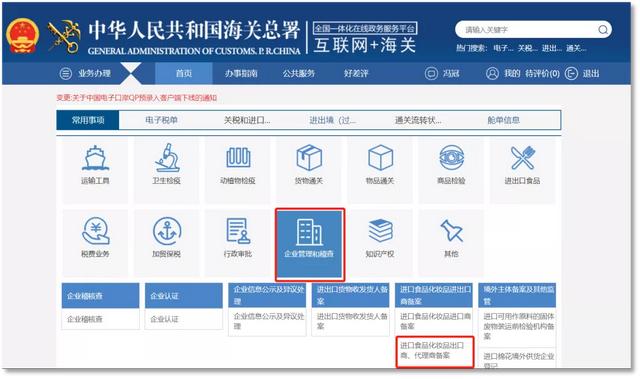
Task: Click hot search term 关税...
Action: coord(527,48)
